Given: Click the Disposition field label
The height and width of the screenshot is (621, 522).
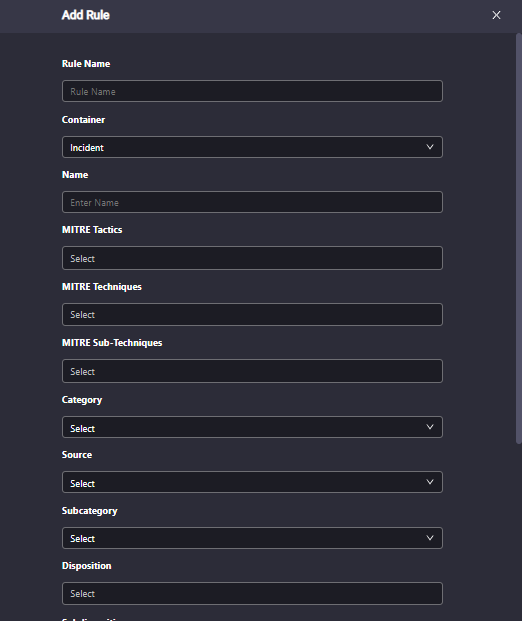Looking at the screenshot, I should coord(86,566).
